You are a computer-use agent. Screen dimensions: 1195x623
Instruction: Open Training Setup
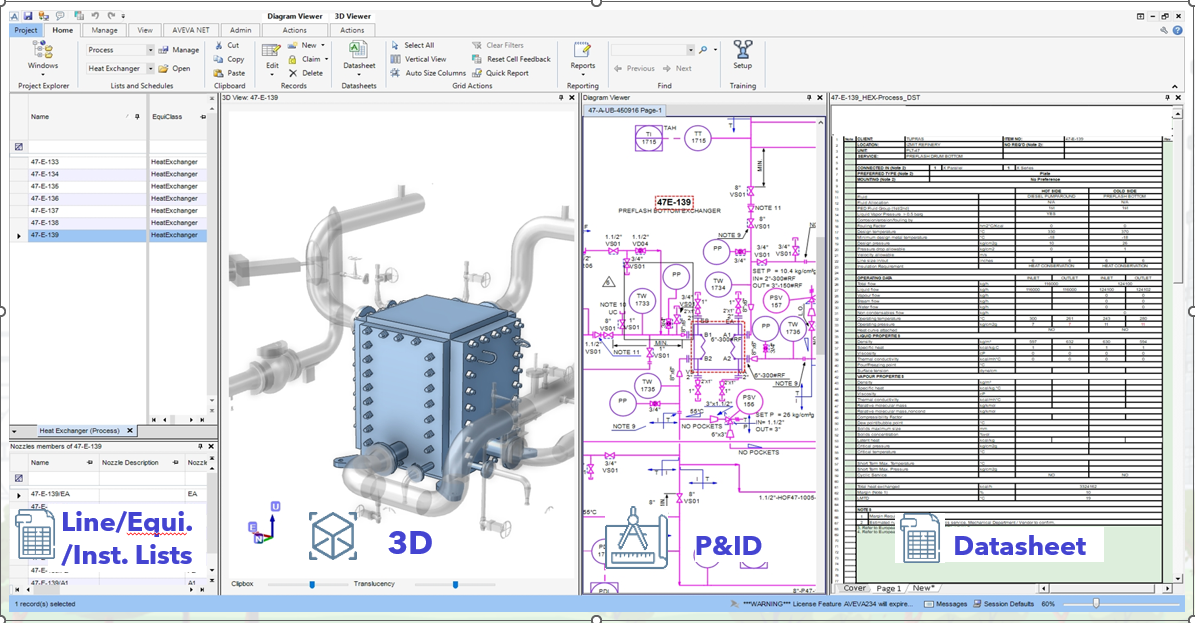742,55
